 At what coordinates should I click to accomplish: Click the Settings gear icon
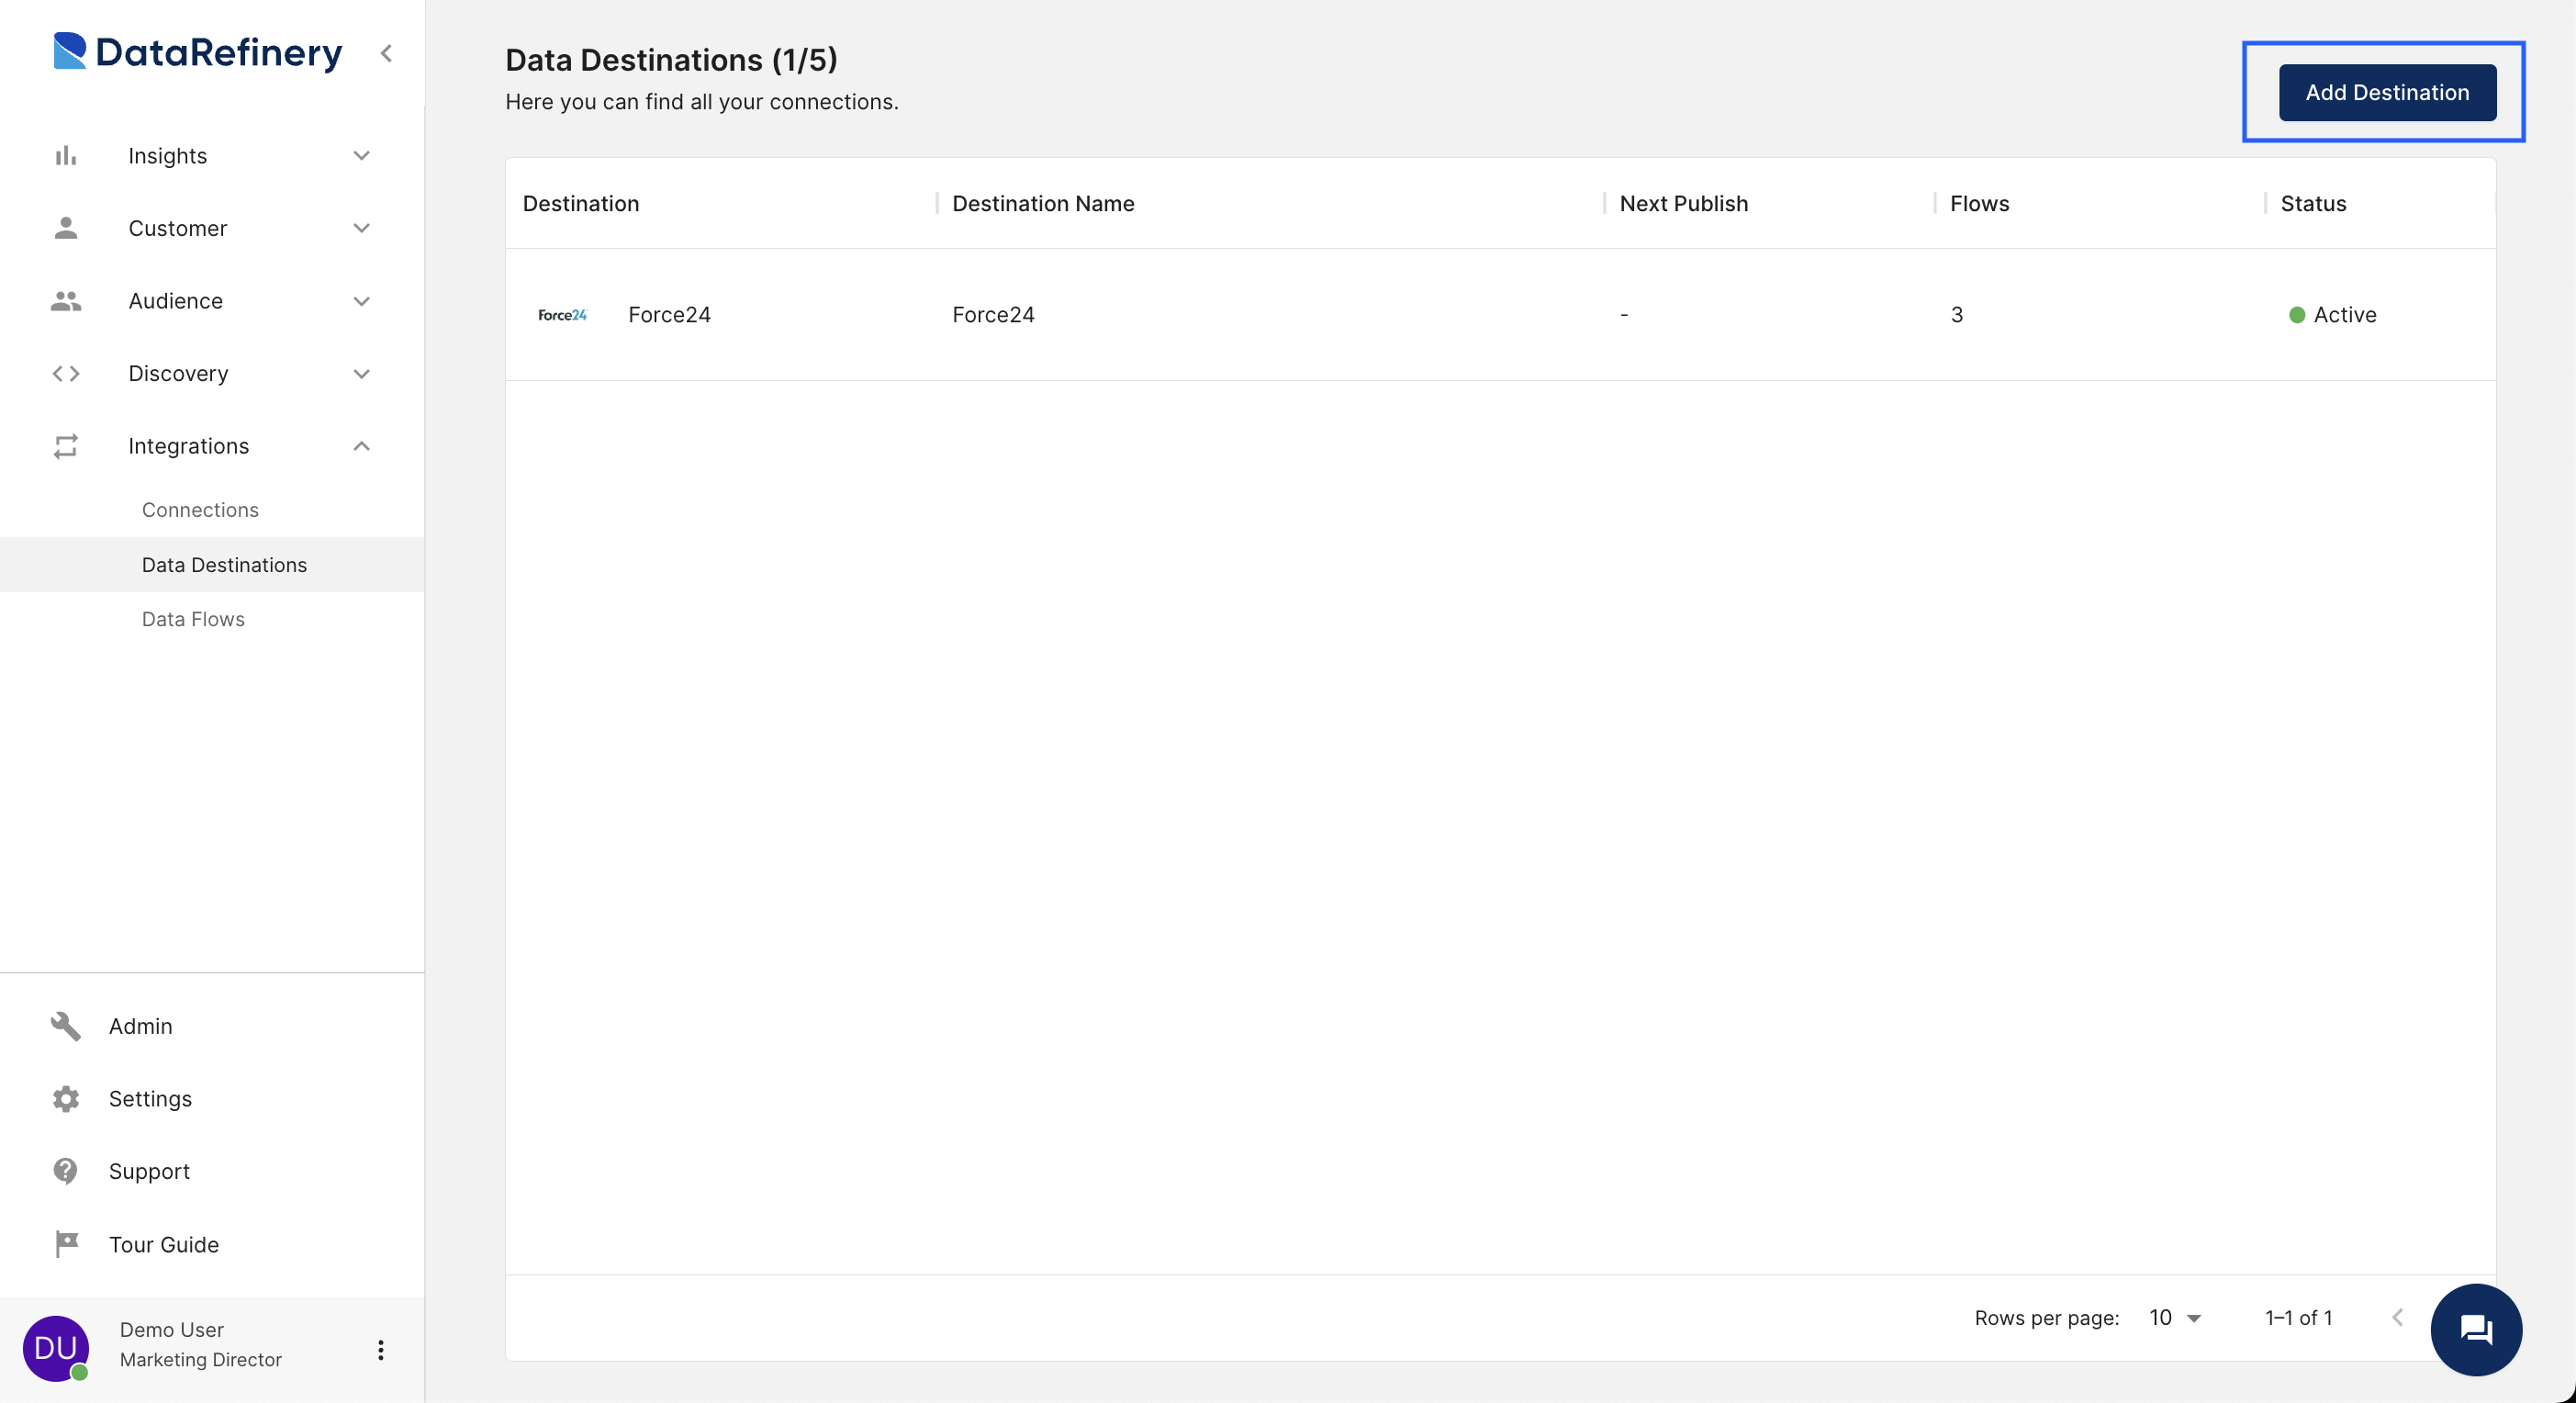pyautogui.click(x=65, y=1099)
